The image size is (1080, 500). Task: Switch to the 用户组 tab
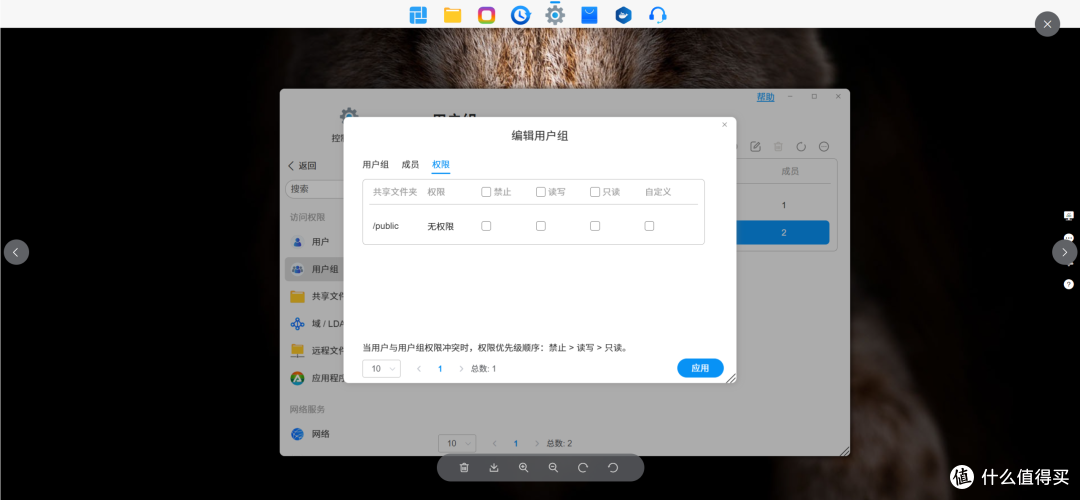(375, 165)
